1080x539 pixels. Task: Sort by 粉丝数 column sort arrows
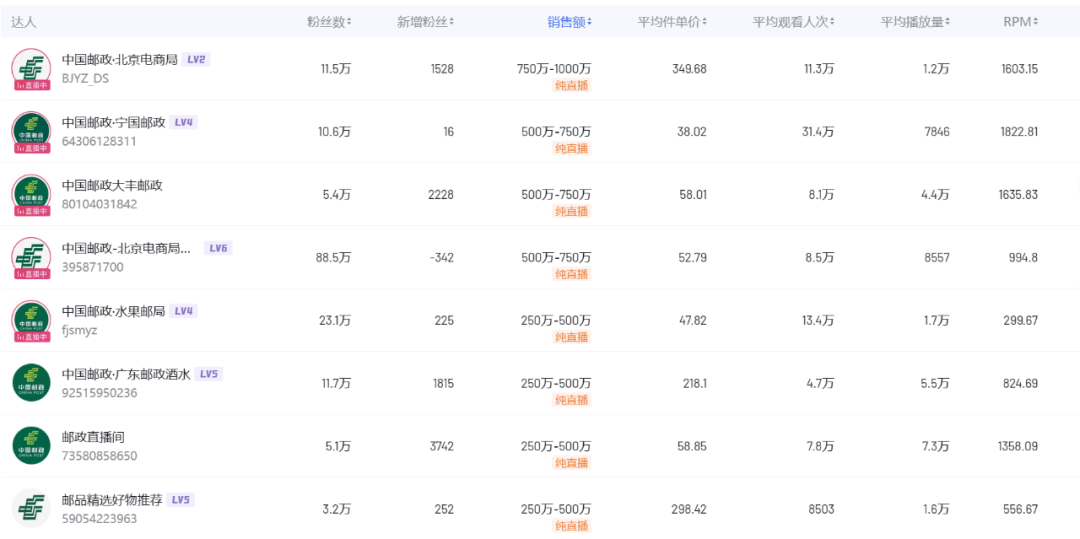click(349, 22)
